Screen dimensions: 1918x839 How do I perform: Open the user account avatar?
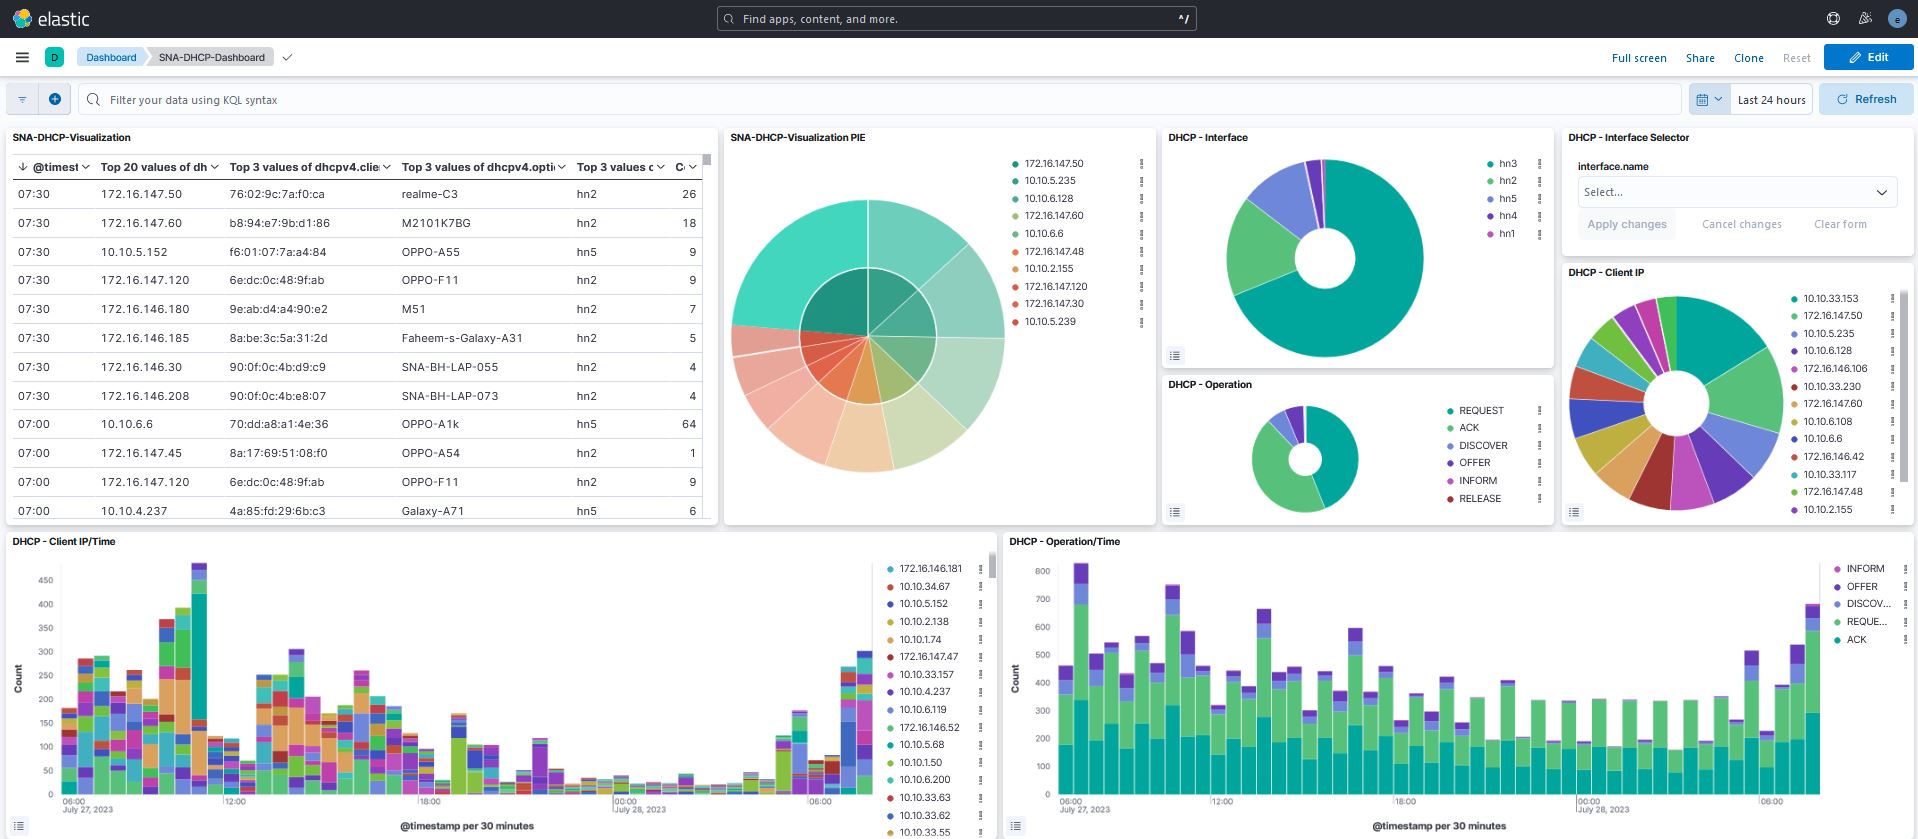tap(1897, 19)
